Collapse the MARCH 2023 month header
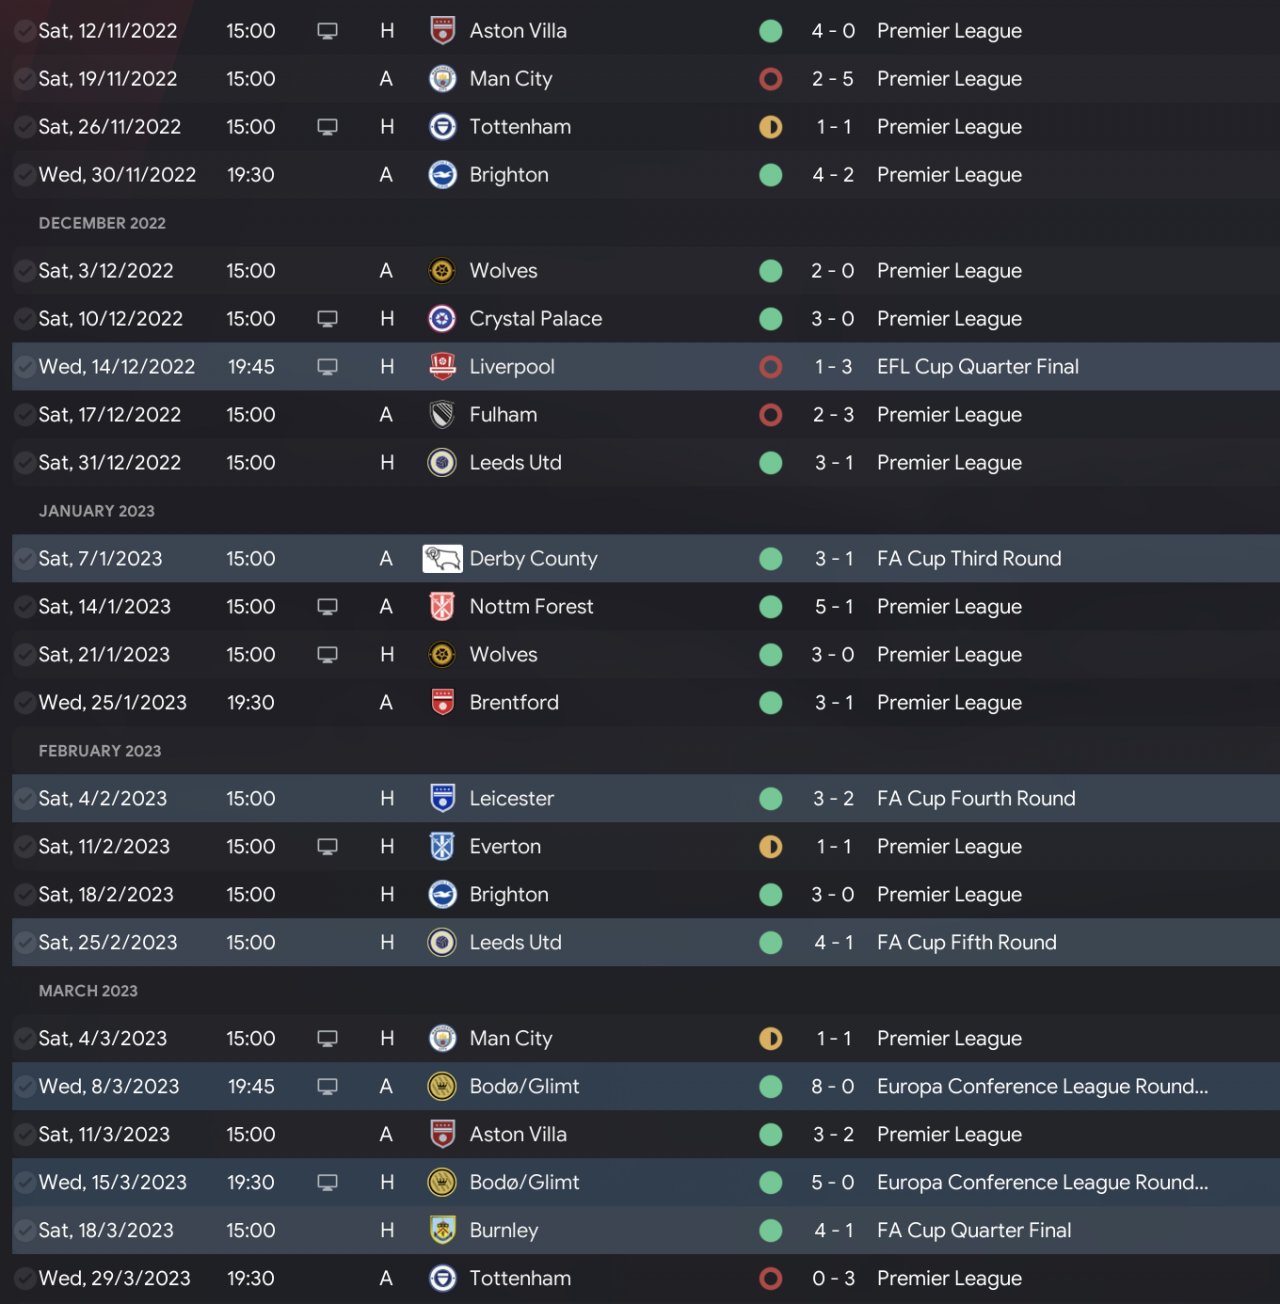Viewport: 1280px width, 1304px height. point(88,991)
